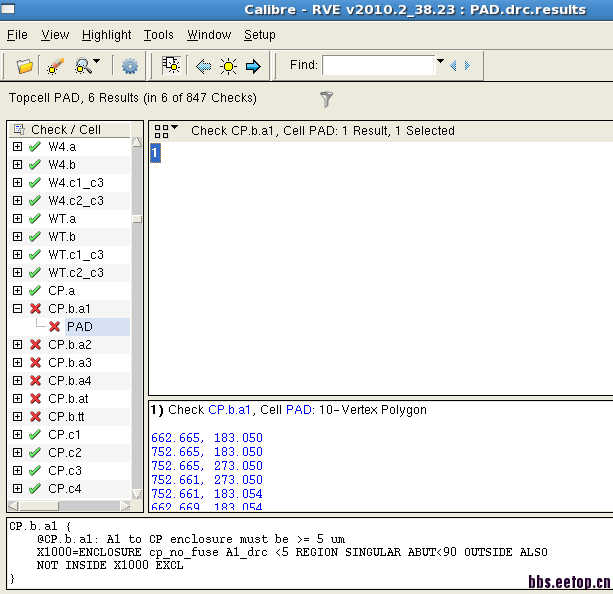Open the Window menu

pyautogui.click(x=209, y=35)
